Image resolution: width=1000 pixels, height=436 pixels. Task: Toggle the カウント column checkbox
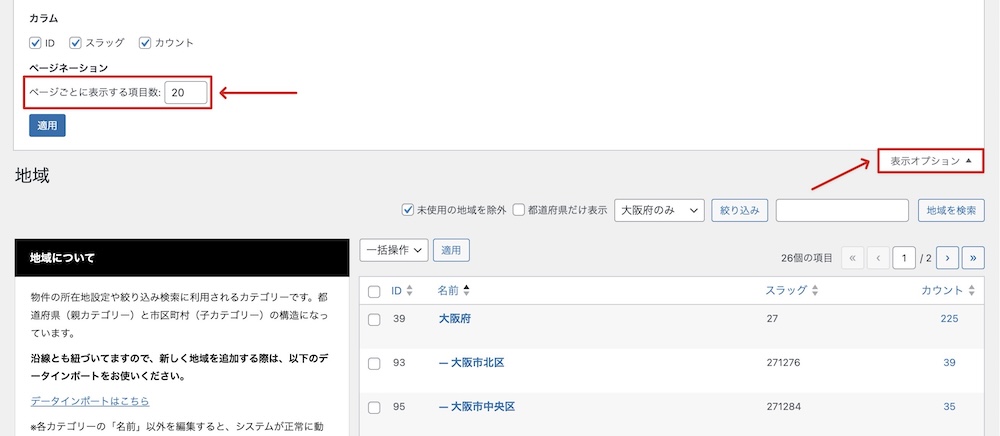[x=144, y=43]
